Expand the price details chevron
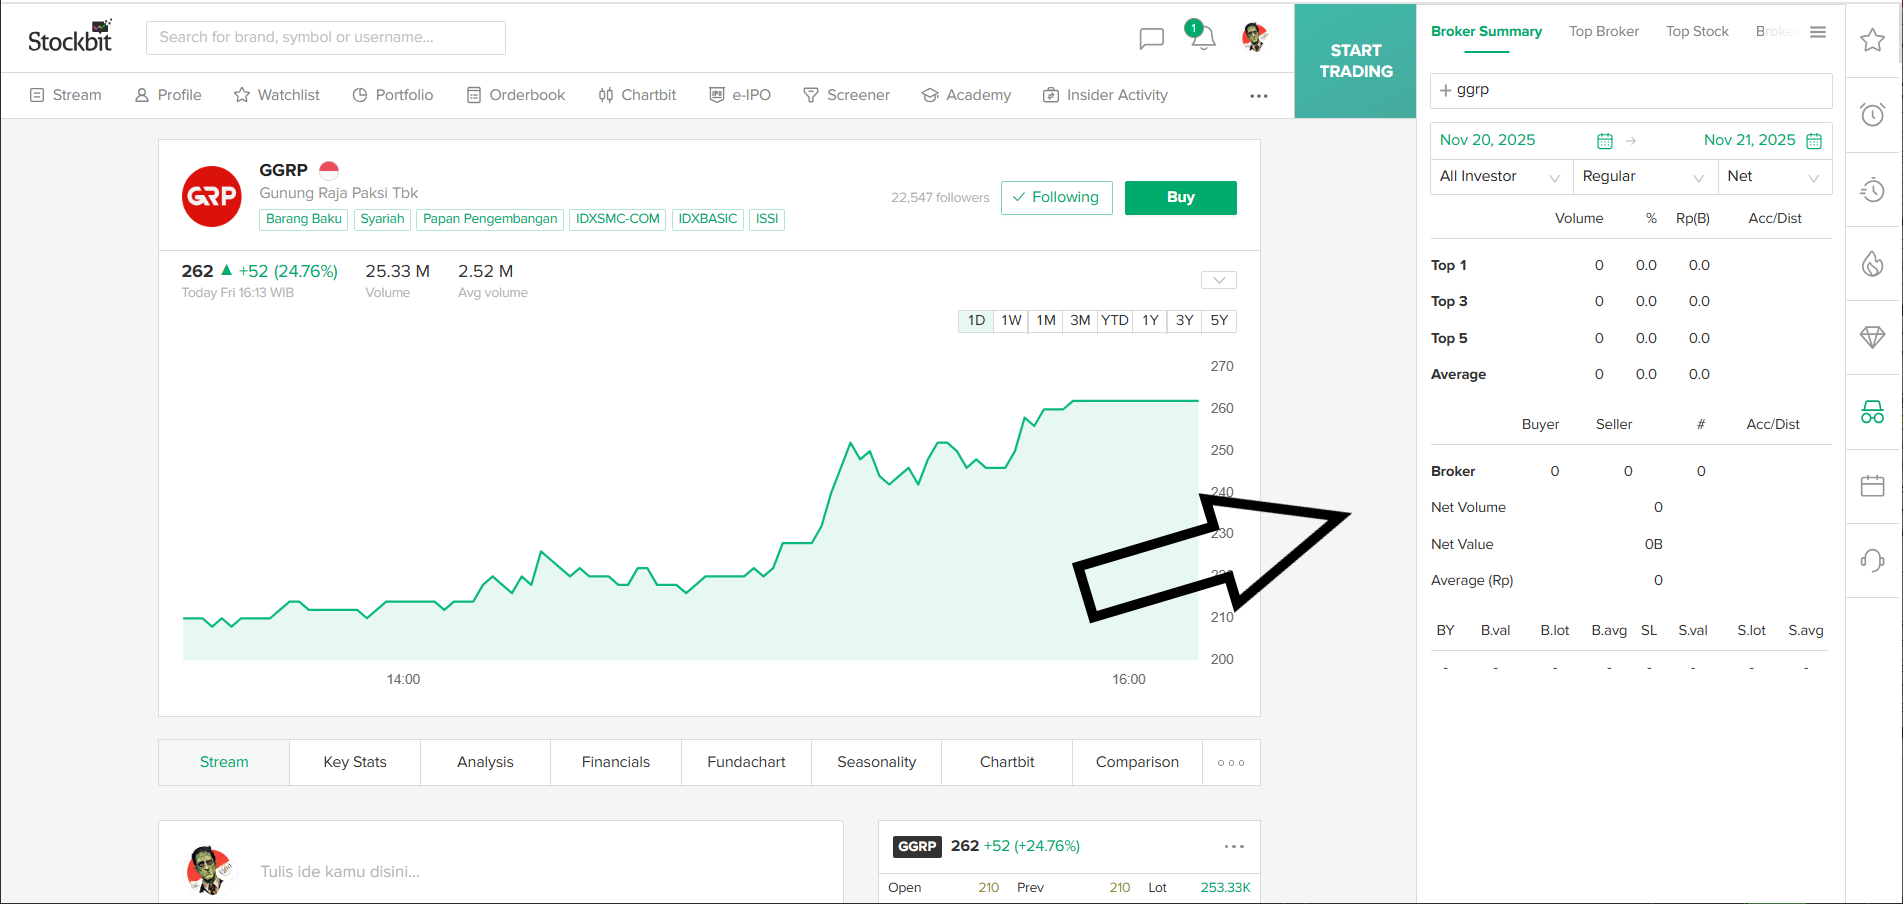This screenshot has height=904, width=1903. pos(1219,280)
